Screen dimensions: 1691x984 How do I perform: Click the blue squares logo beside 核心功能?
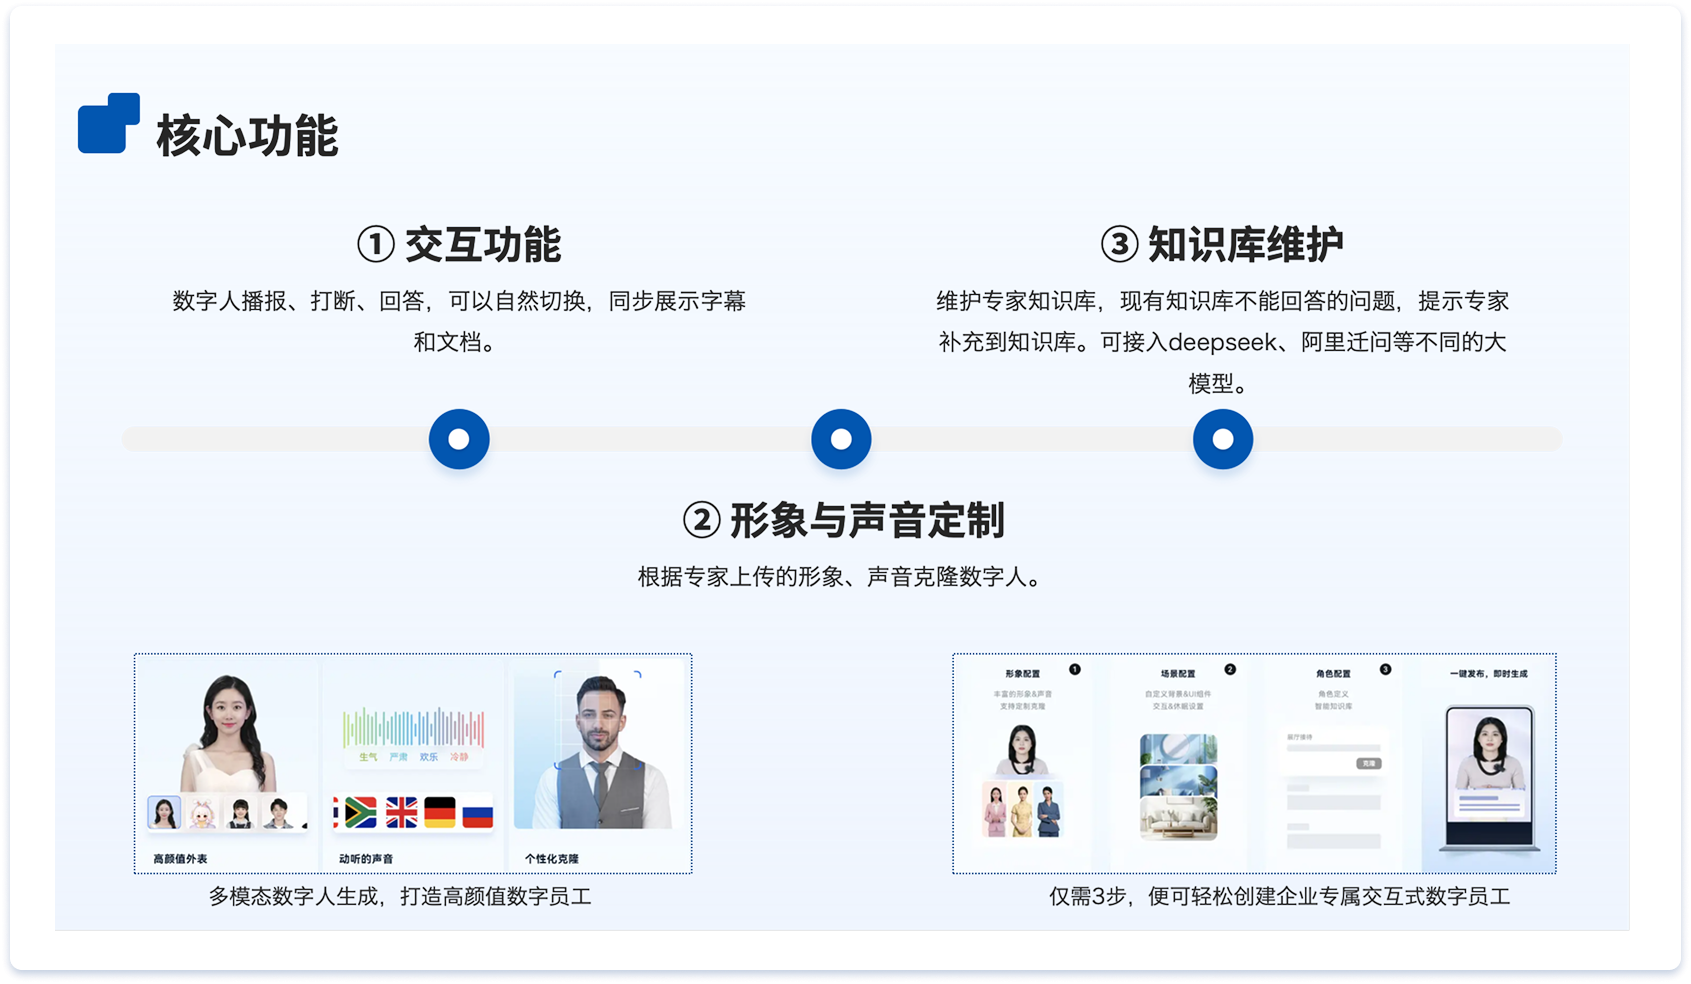[x=108, y=124]
